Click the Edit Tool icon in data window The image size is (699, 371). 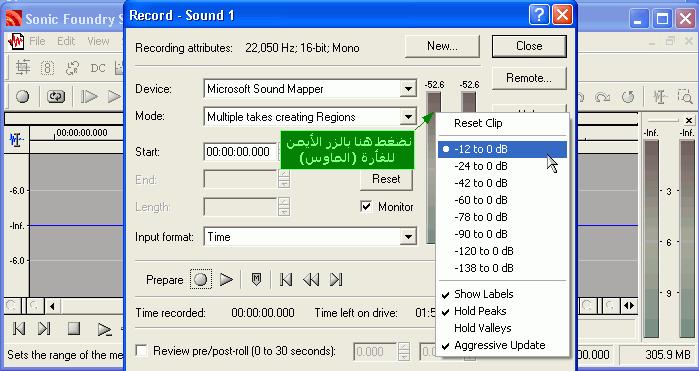click(16, 140)
